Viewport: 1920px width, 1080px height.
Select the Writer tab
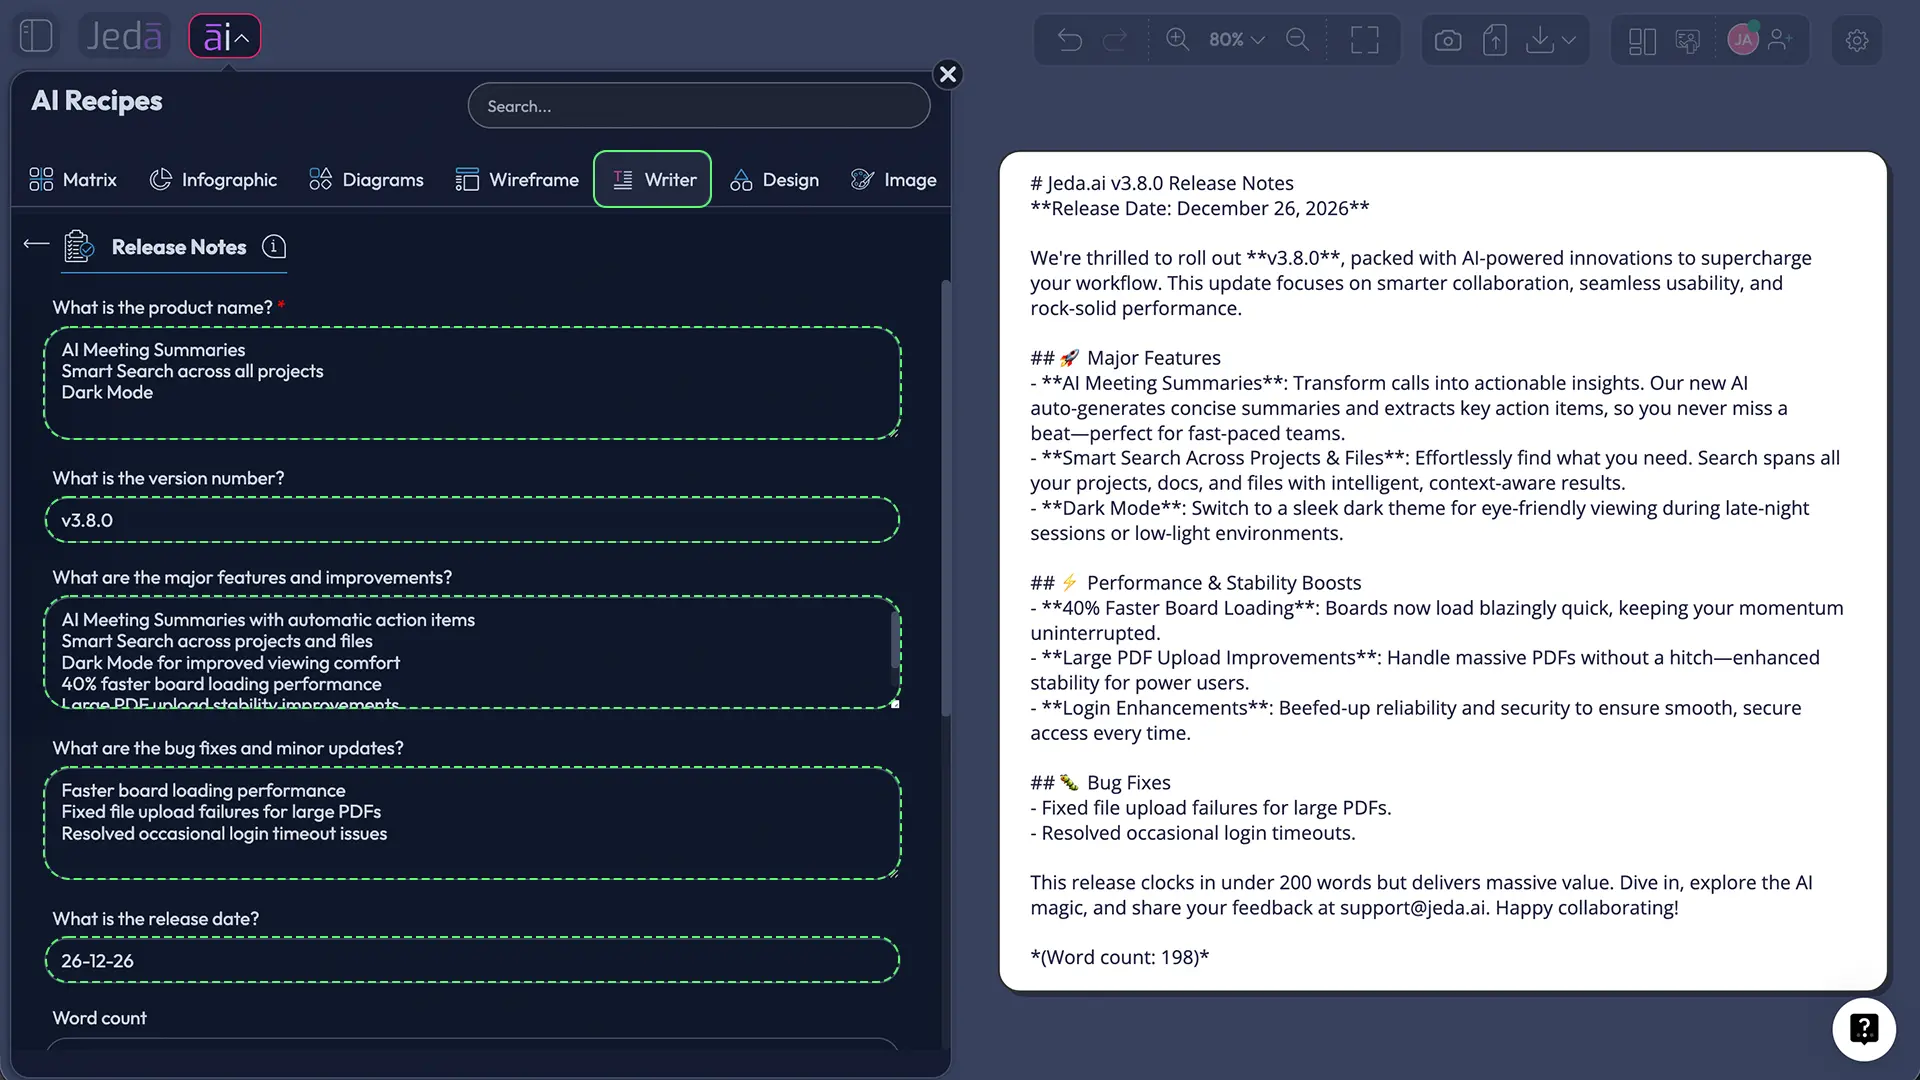(652, 180)
